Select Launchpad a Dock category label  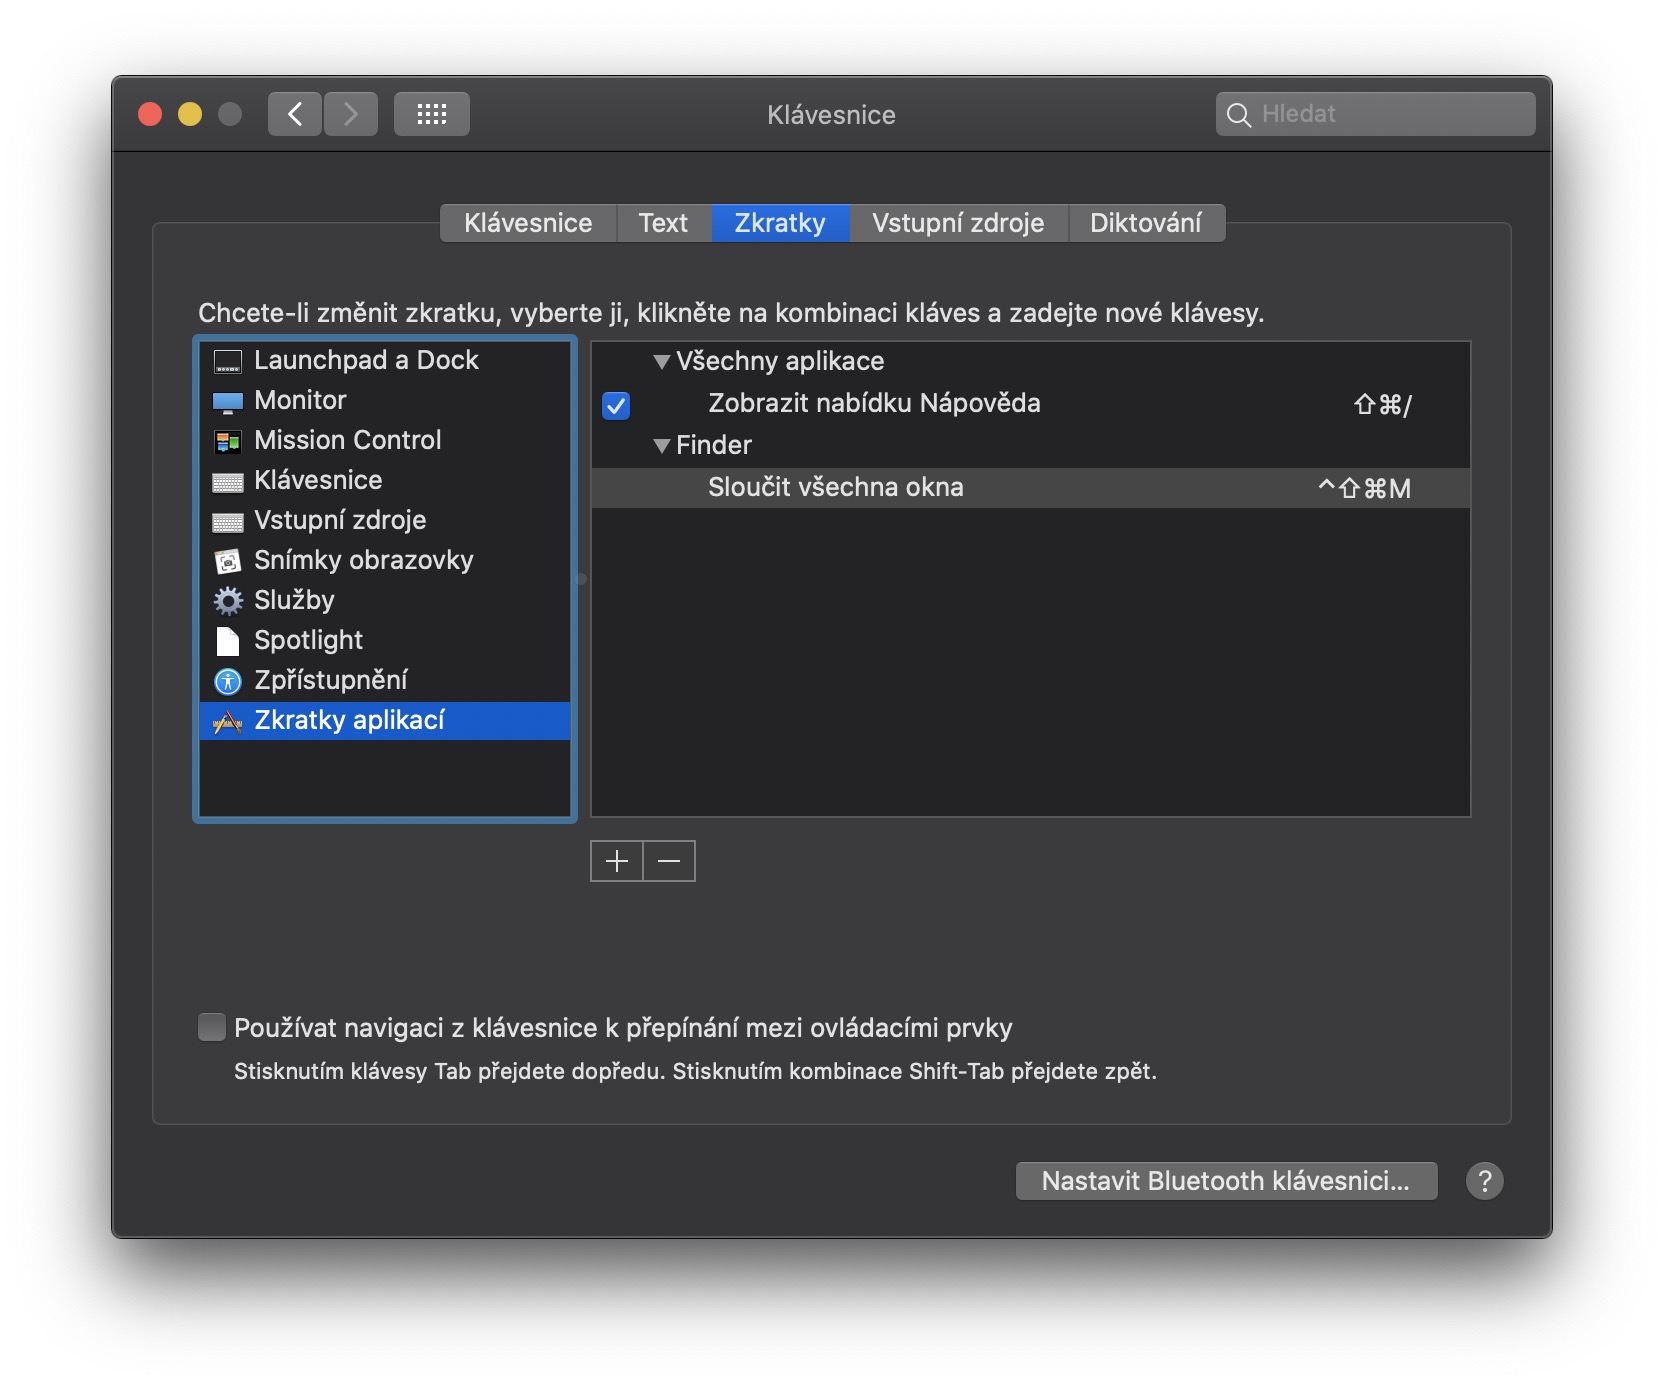click(366, 360)
